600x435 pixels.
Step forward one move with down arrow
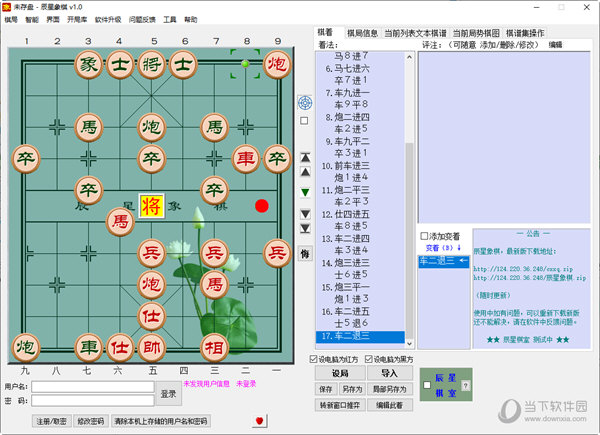click(x=305, y=213)
